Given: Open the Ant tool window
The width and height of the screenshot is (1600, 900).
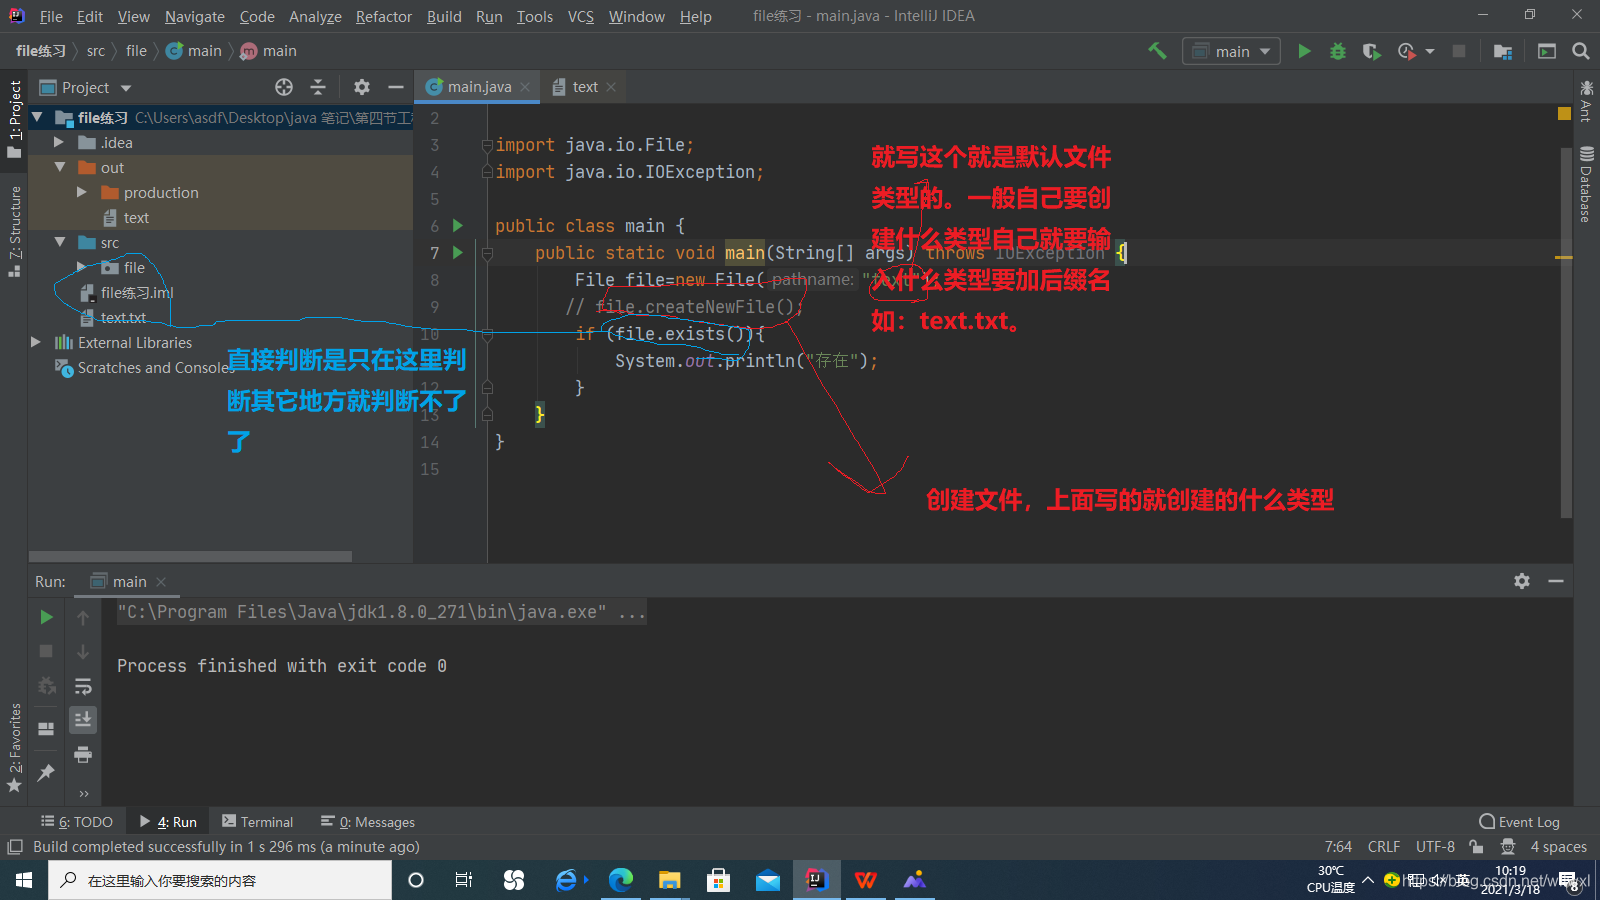Looking at the screenshot, I should coord(1586,101).
